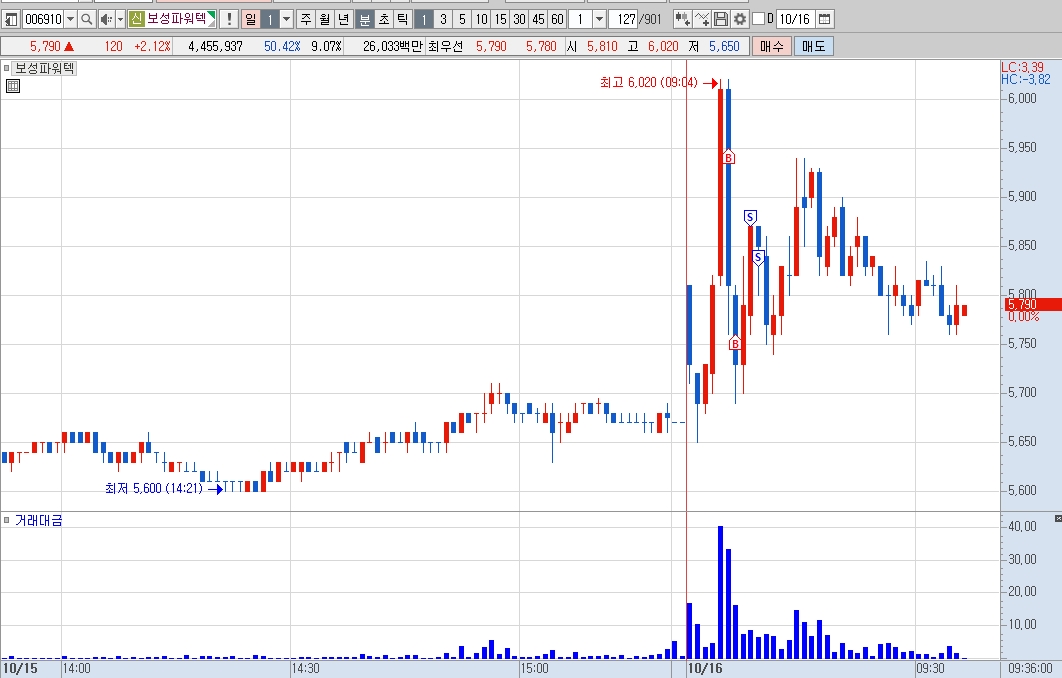Click the stock search magnifier icon
Viewport: 1062px width, 678px height.
86,19
